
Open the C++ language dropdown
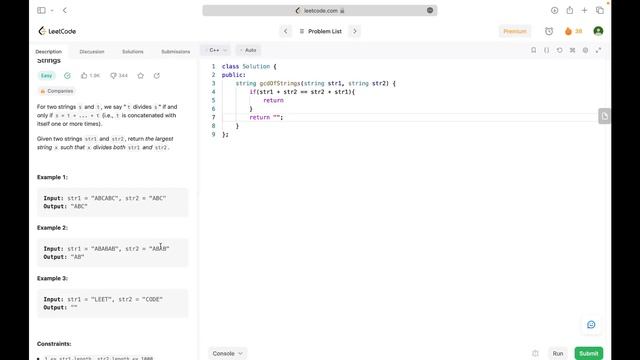click(x=217, y=50)
